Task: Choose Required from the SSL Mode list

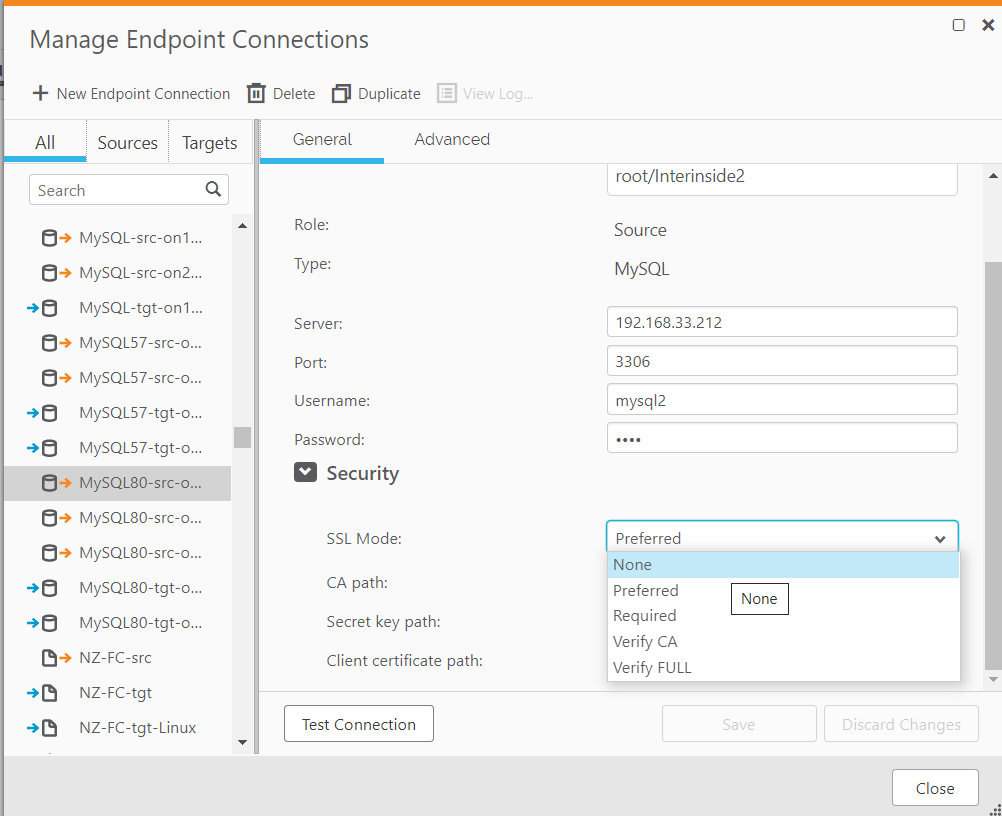Action: 645,616
